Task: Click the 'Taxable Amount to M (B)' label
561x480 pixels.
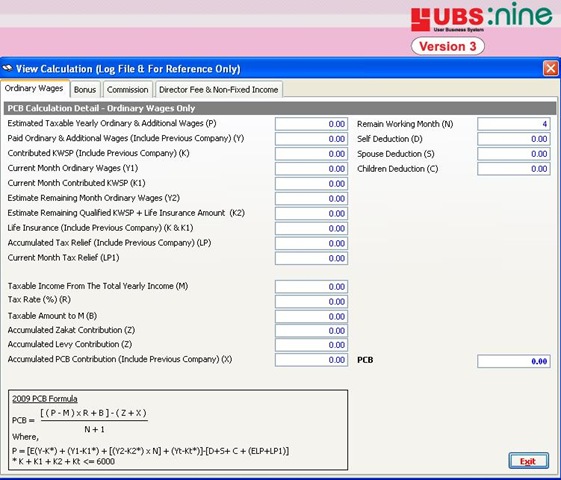Action: [x=52, y=316]
